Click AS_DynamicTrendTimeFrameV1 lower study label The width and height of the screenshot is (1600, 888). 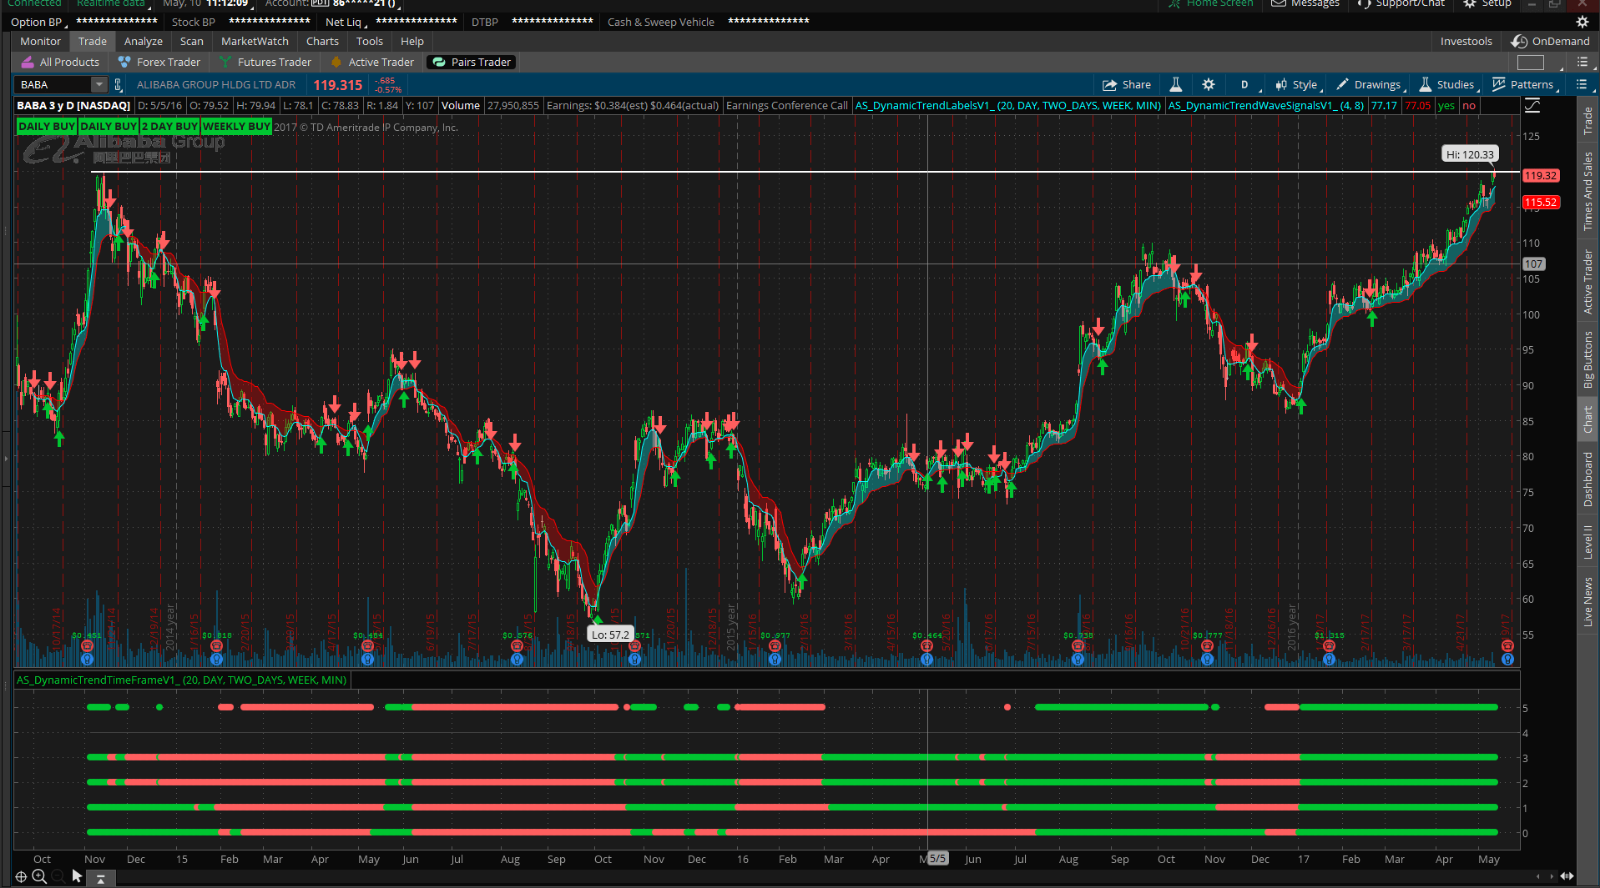point(181,680)
